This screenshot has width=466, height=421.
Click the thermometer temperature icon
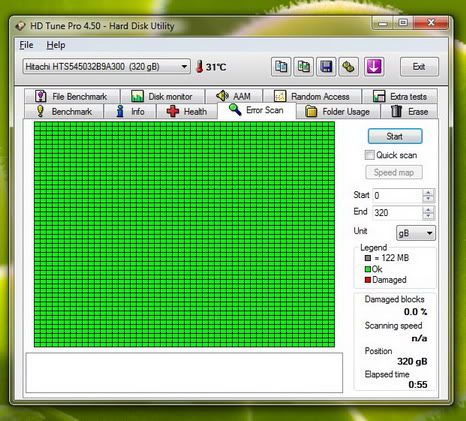(200, 67)
